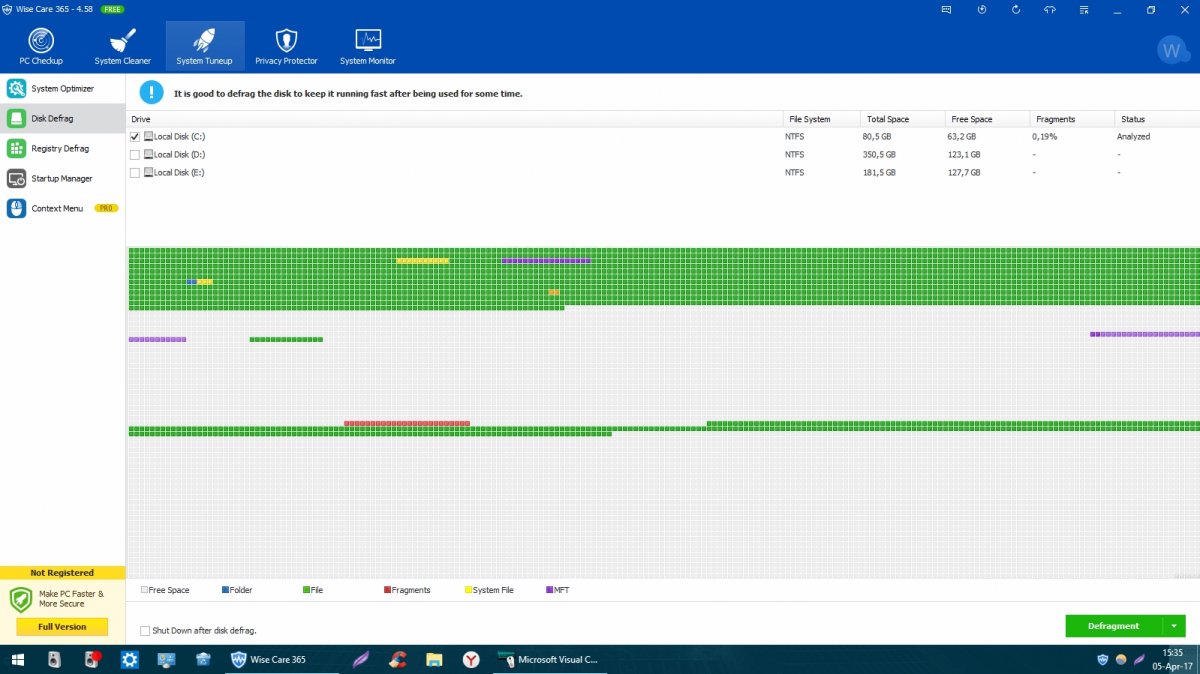Launch Yandex browser from taskbar
This screenshot has width=1200, height=674.
(471, 659)
